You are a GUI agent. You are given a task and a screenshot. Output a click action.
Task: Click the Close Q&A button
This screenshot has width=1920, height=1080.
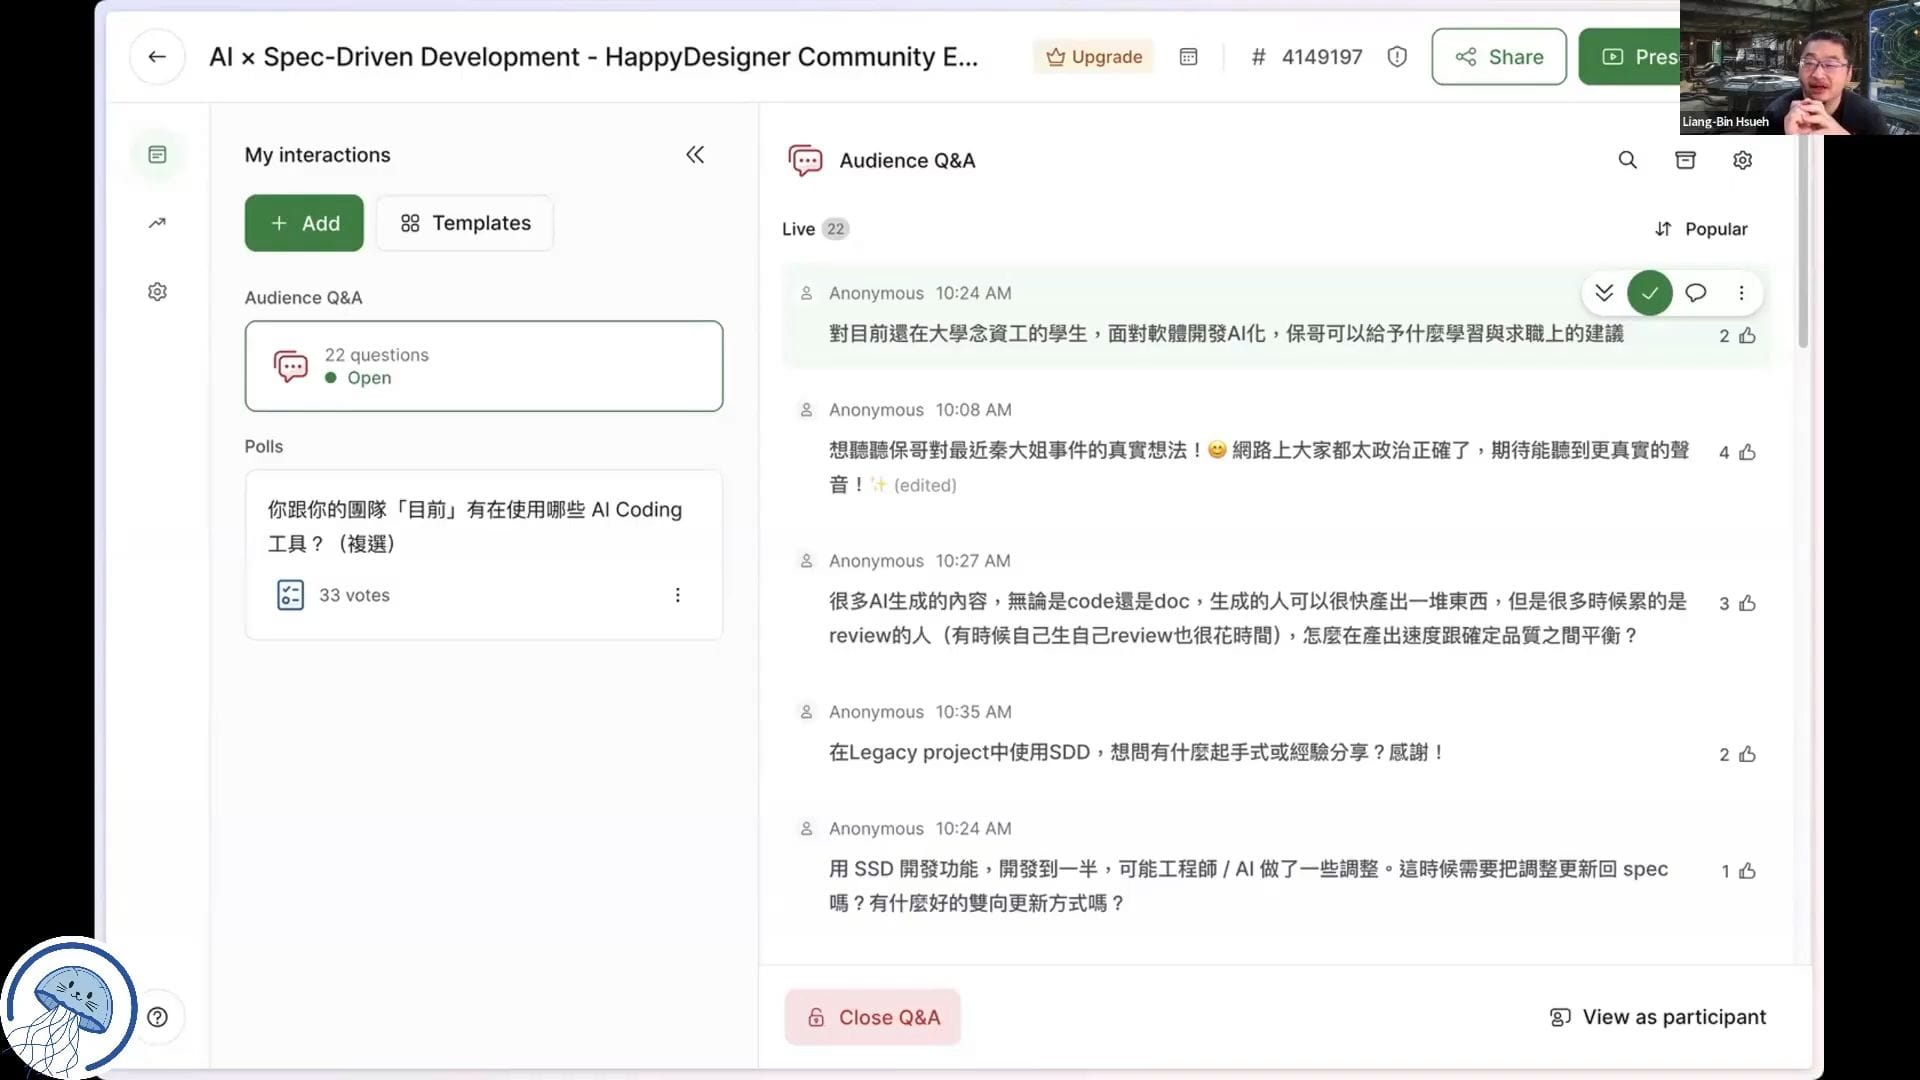[x=872, y=1017]
